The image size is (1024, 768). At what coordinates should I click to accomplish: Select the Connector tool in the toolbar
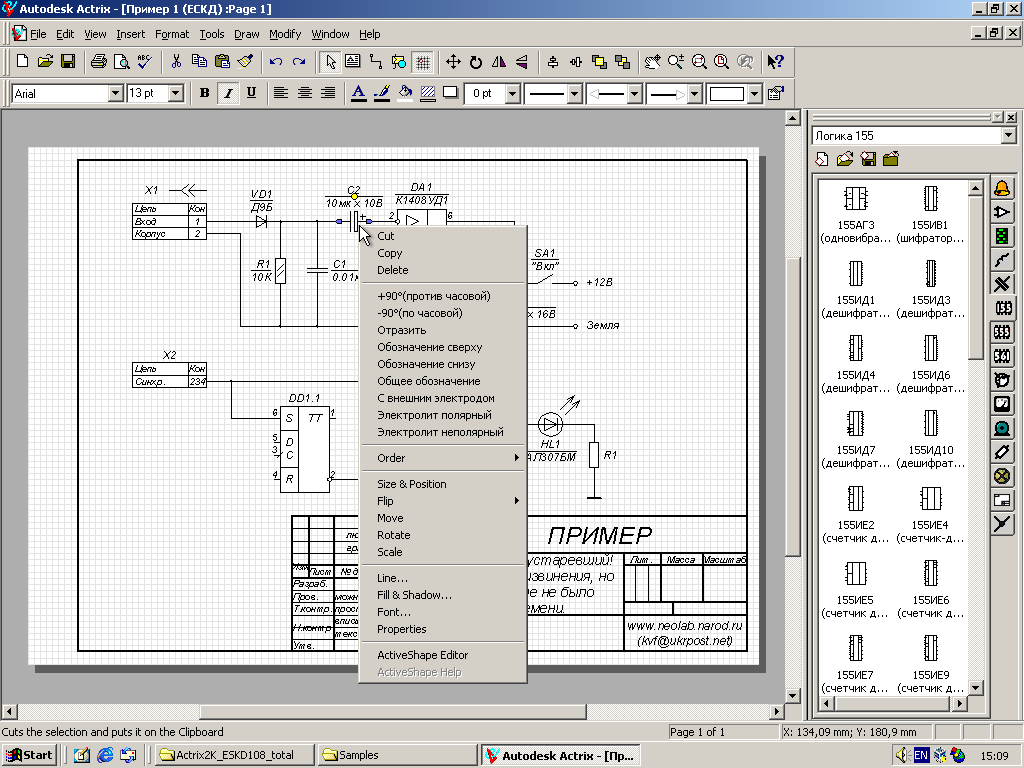[376, 62]
